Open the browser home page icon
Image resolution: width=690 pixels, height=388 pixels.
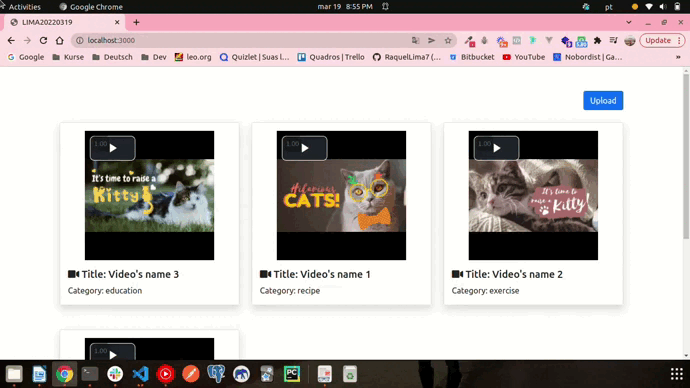coord(59,40)
